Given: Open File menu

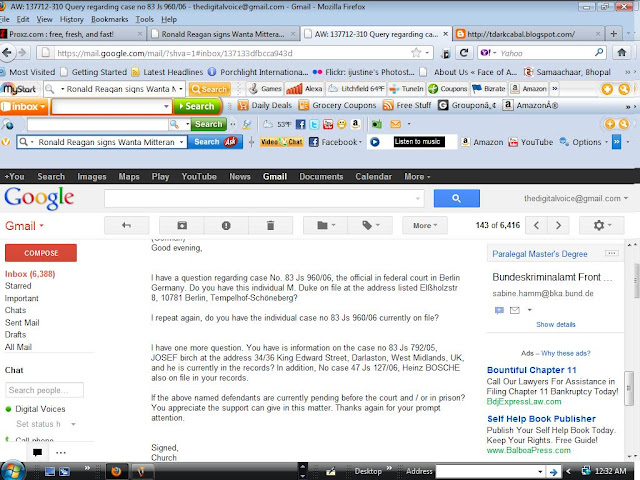Looking at the screenshot, I should pyautogui.click(x=4, y=19).
